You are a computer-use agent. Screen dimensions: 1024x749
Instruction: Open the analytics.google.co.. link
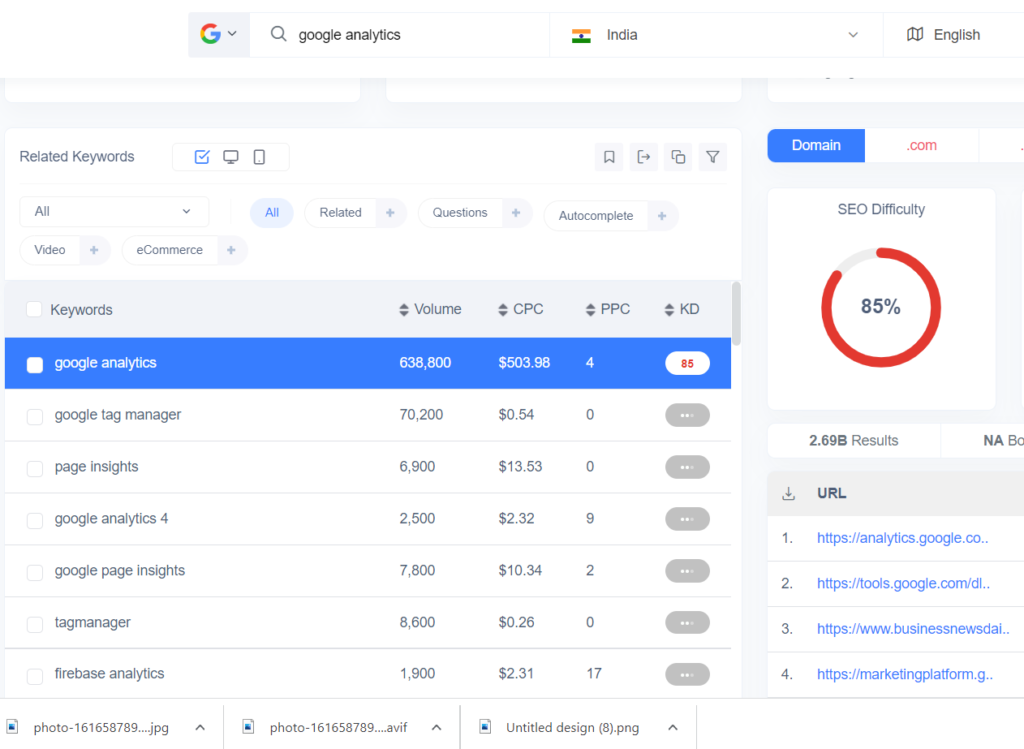point(903,538)
